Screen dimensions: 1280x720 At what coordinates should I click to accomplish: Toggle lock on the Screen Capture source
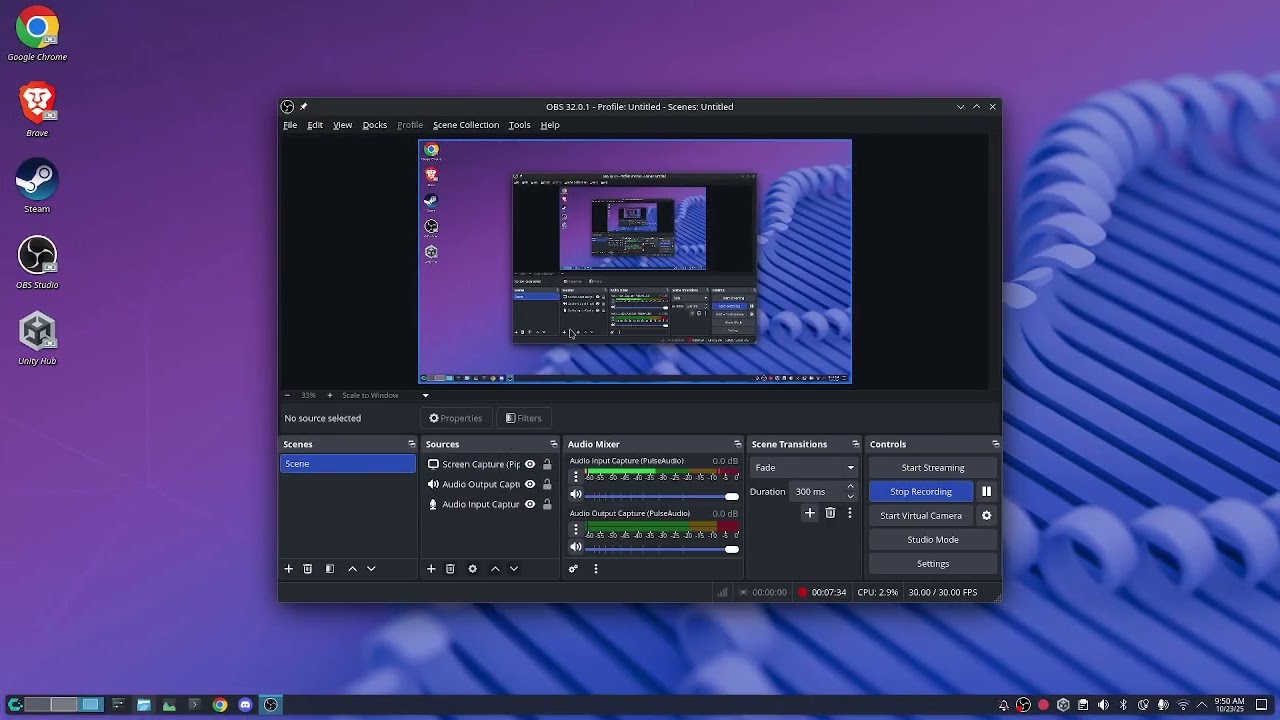(547, 464)
